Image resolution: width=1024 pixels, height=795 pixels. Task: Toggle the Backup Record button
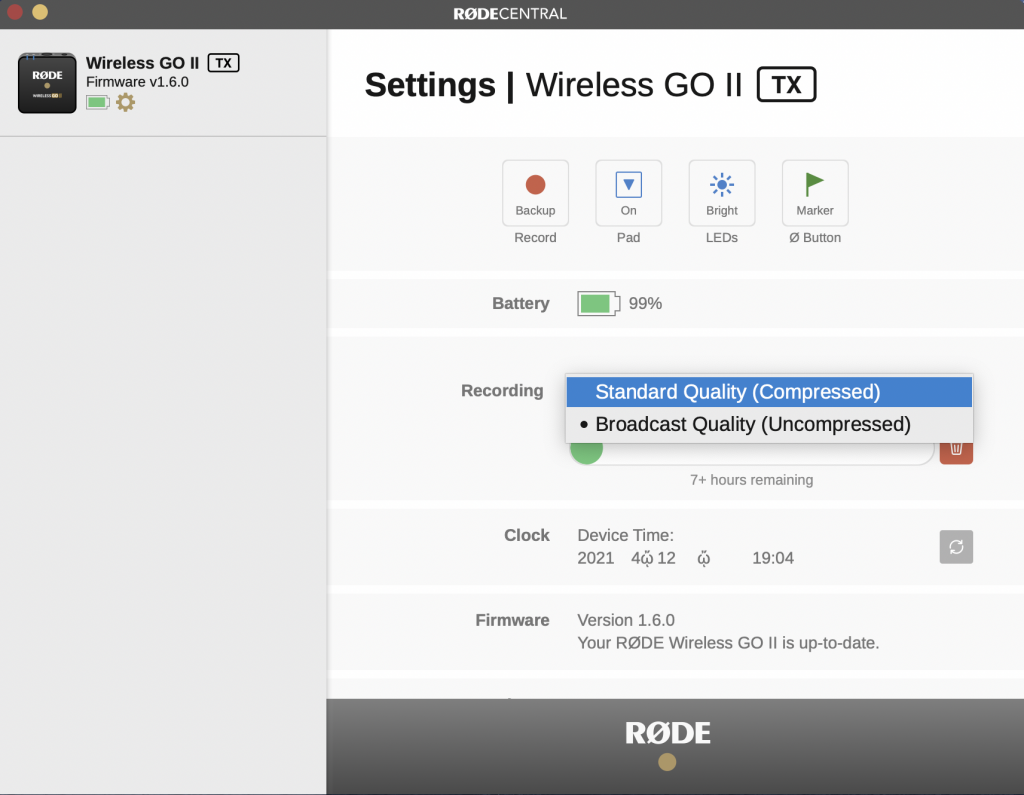point(535,193)
